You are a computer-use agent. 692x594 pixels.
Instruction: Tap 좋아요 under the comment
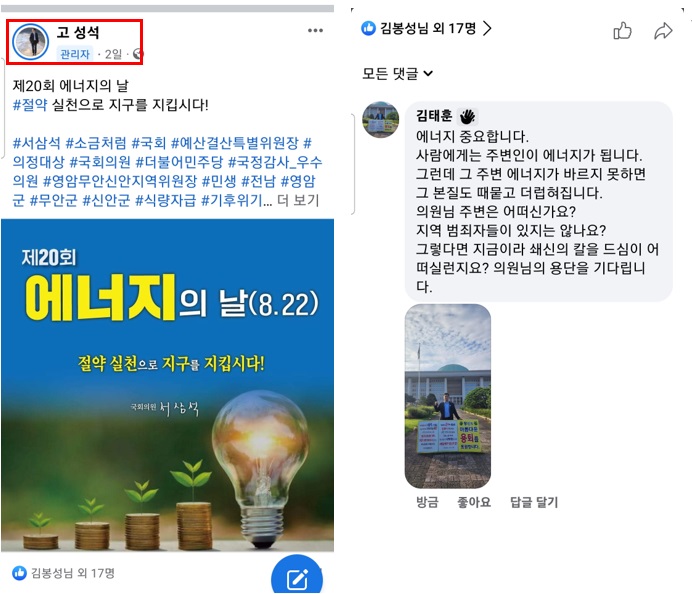click(x=474, y=502)
